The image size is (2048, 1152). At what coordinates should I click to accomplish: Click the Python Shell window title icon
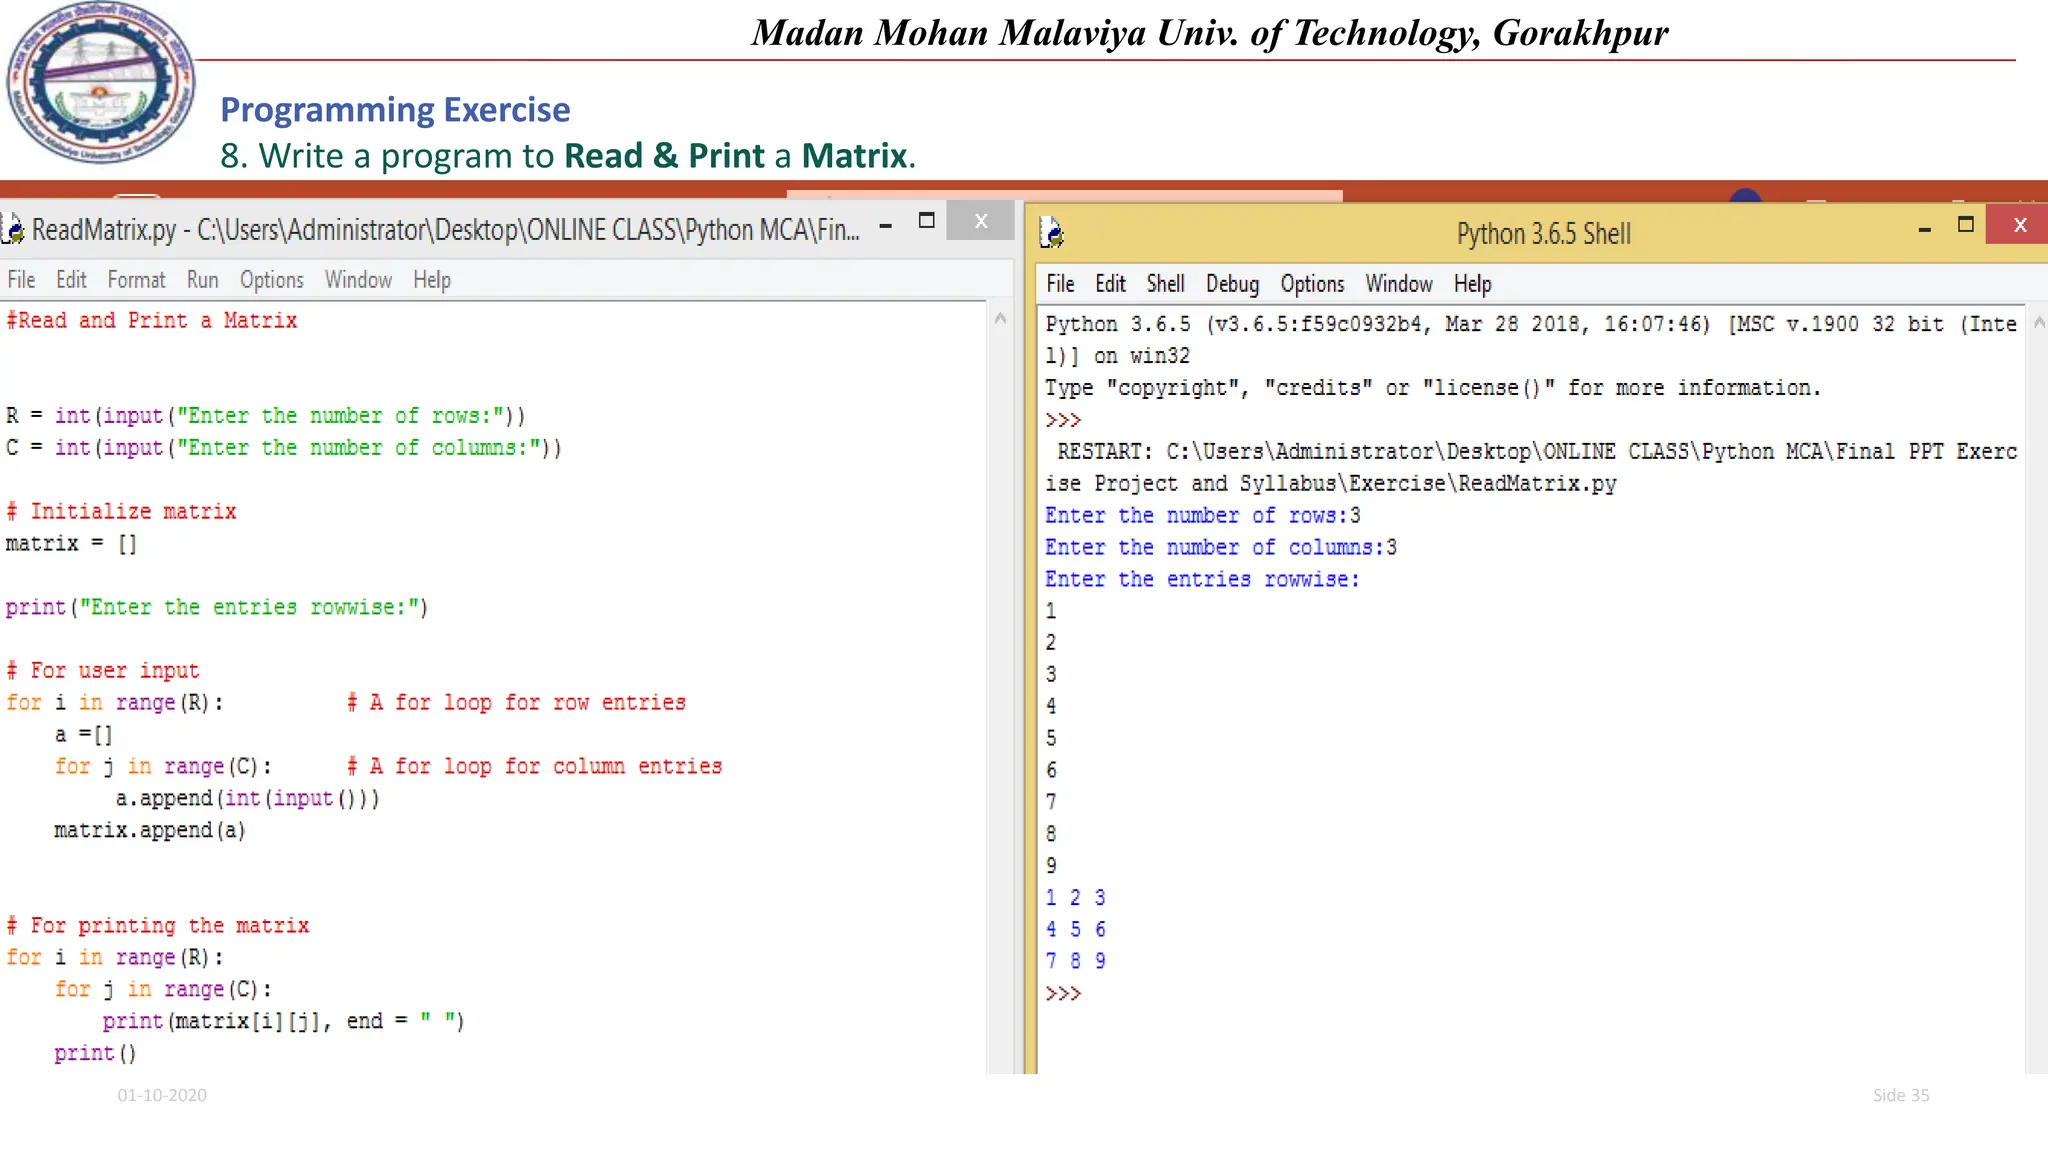click(x=1052, y=233)
